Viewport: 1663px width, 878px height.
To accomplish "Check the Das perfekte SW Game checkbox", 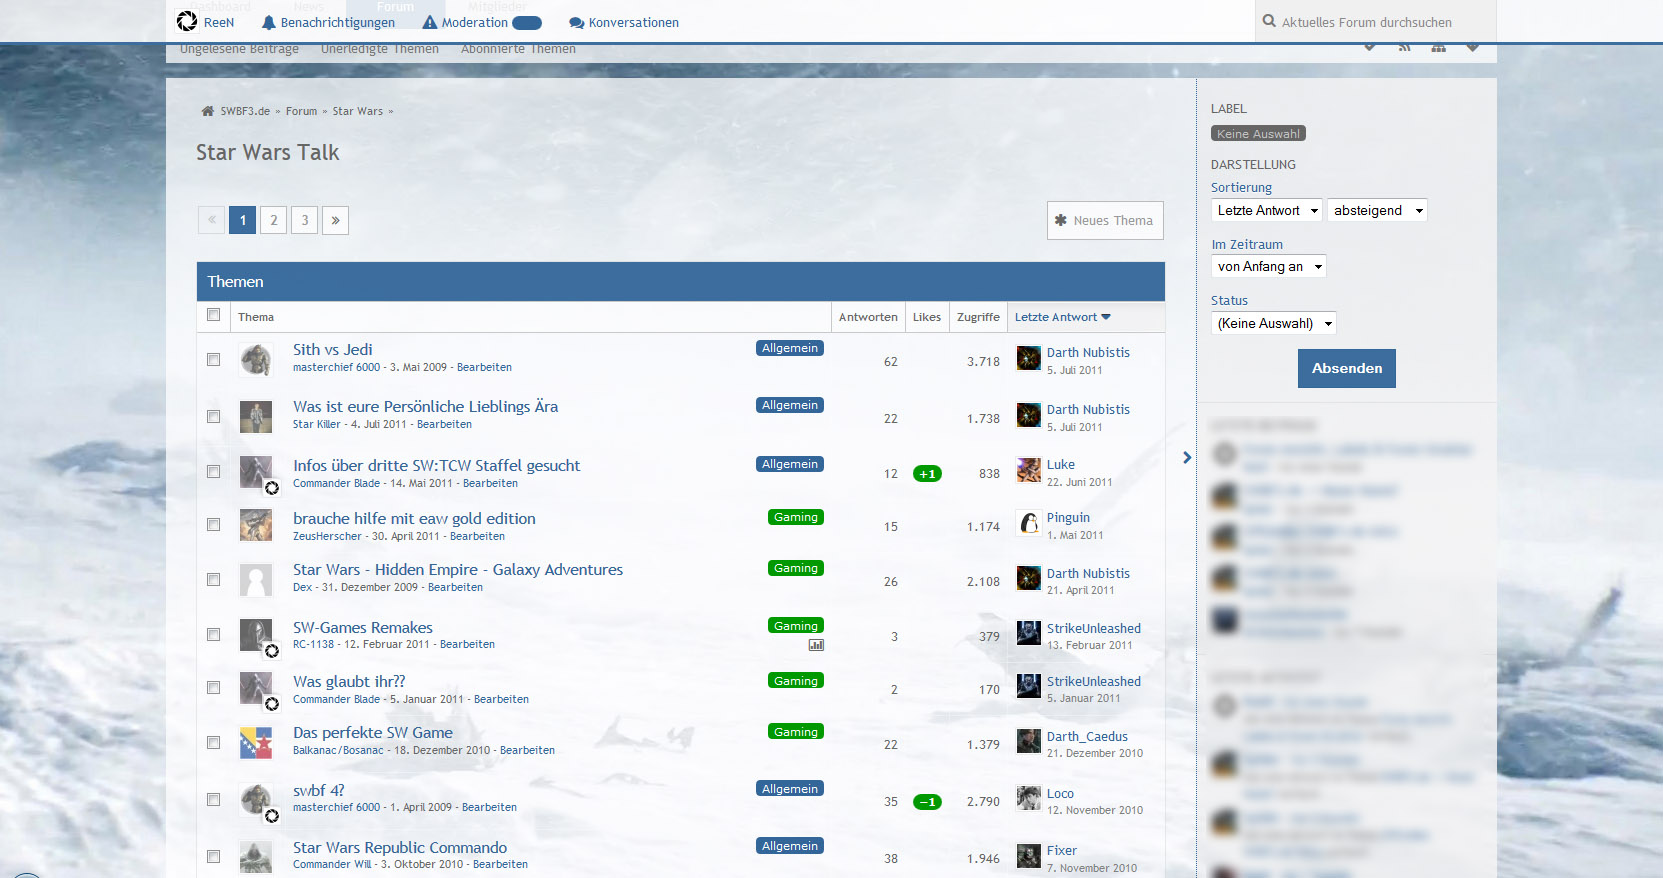I will tap(213, 742).
